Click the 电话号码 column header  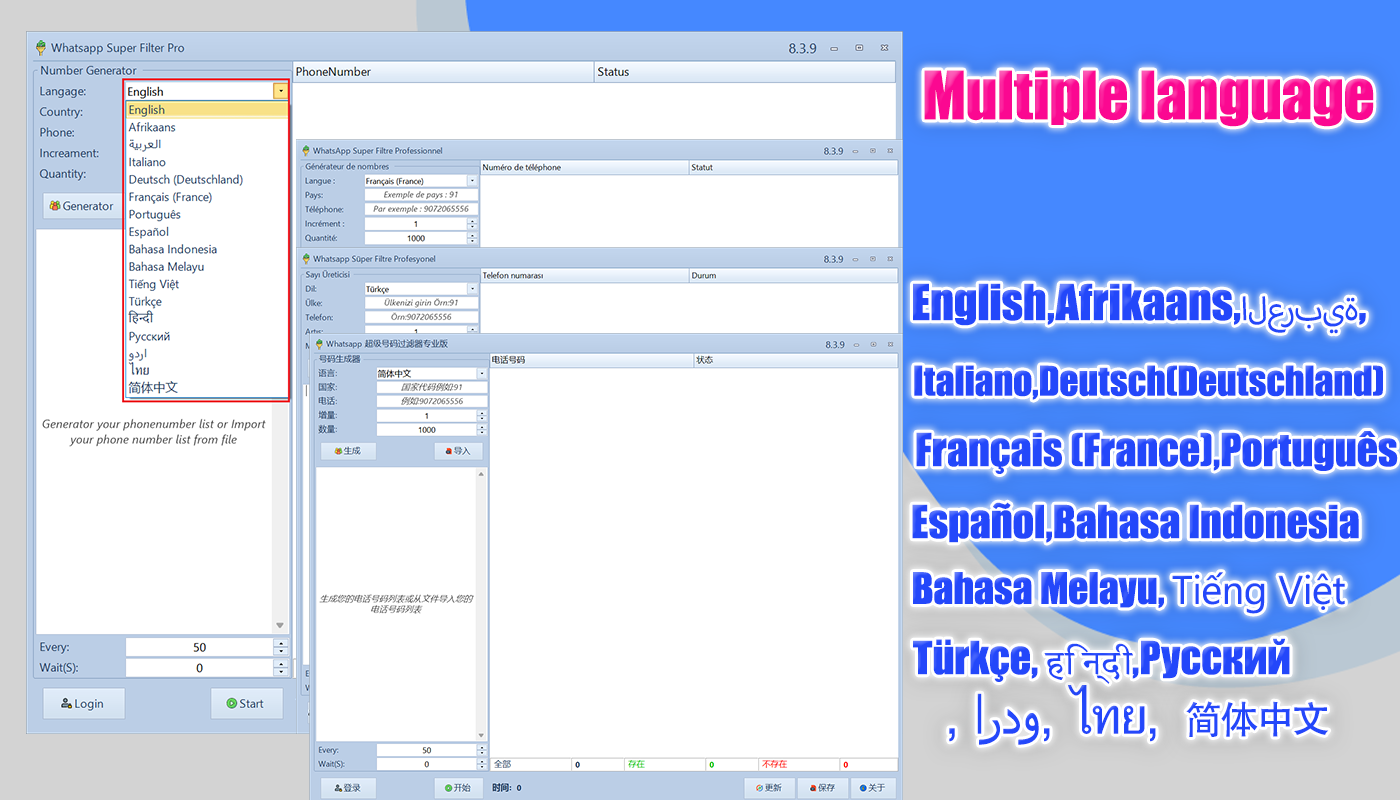(x=591, y=360)
